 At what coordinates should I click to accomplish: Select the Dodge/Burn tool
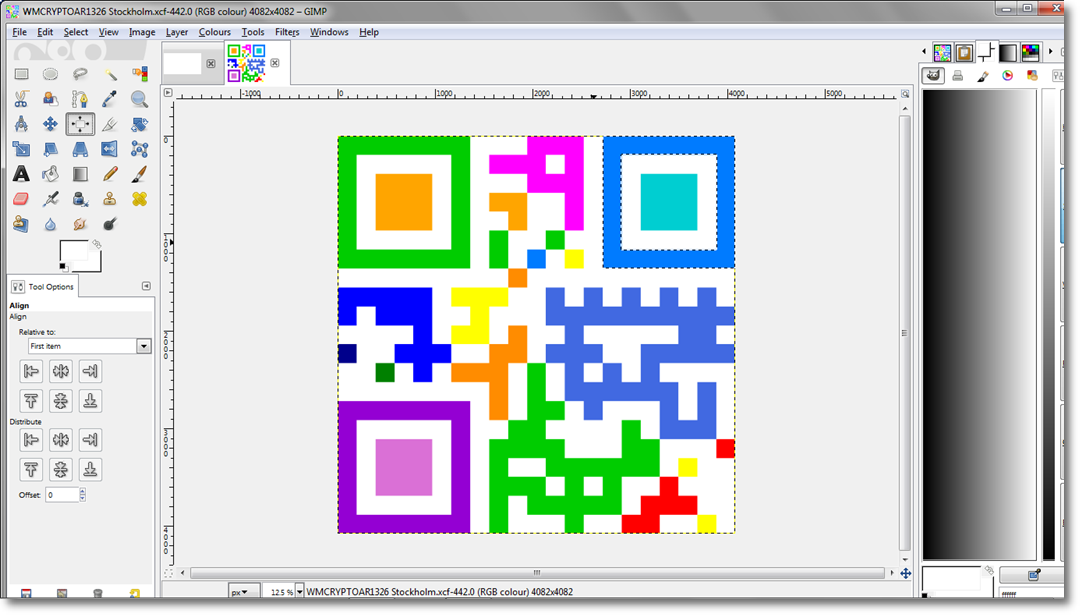click(x=110, y=224)
